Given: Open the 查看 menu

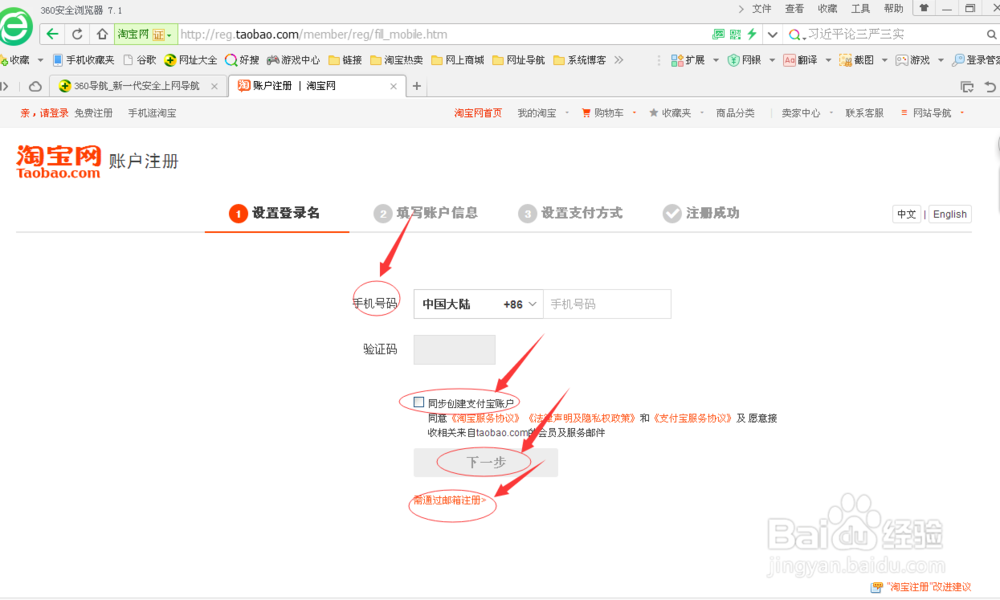Looking at the screenshot, I should coord(795,8).
